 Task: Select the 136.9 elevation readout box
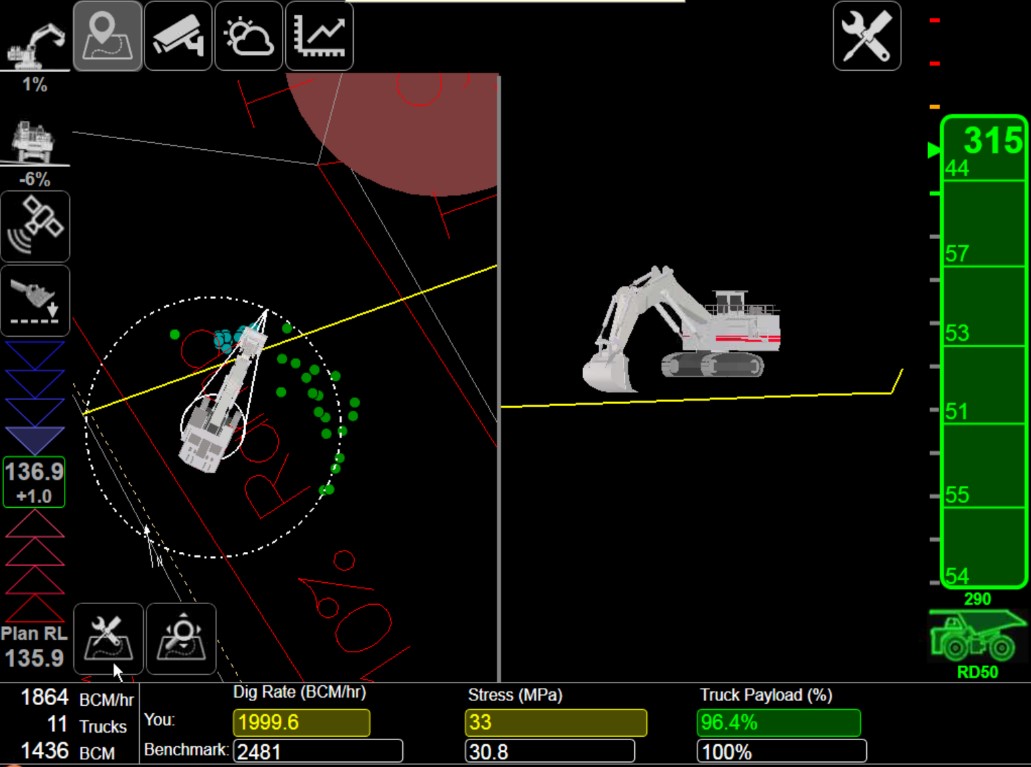pyautogui.click(x=35, y=482)
